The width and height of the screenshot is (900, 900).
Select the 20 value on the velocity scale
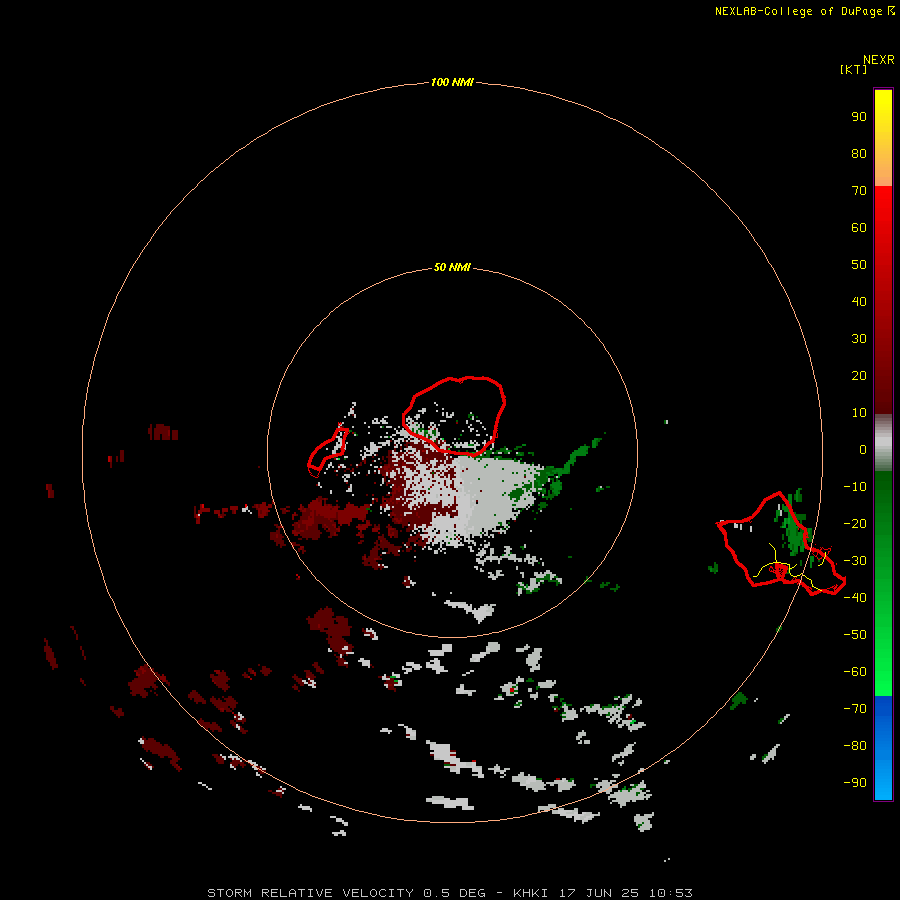(x=859, y=375)
